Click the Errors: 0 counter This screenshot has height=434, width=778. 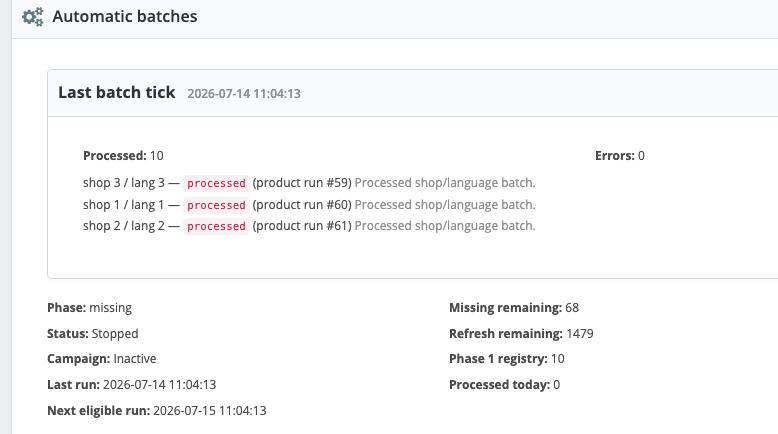tap(620, 156)
